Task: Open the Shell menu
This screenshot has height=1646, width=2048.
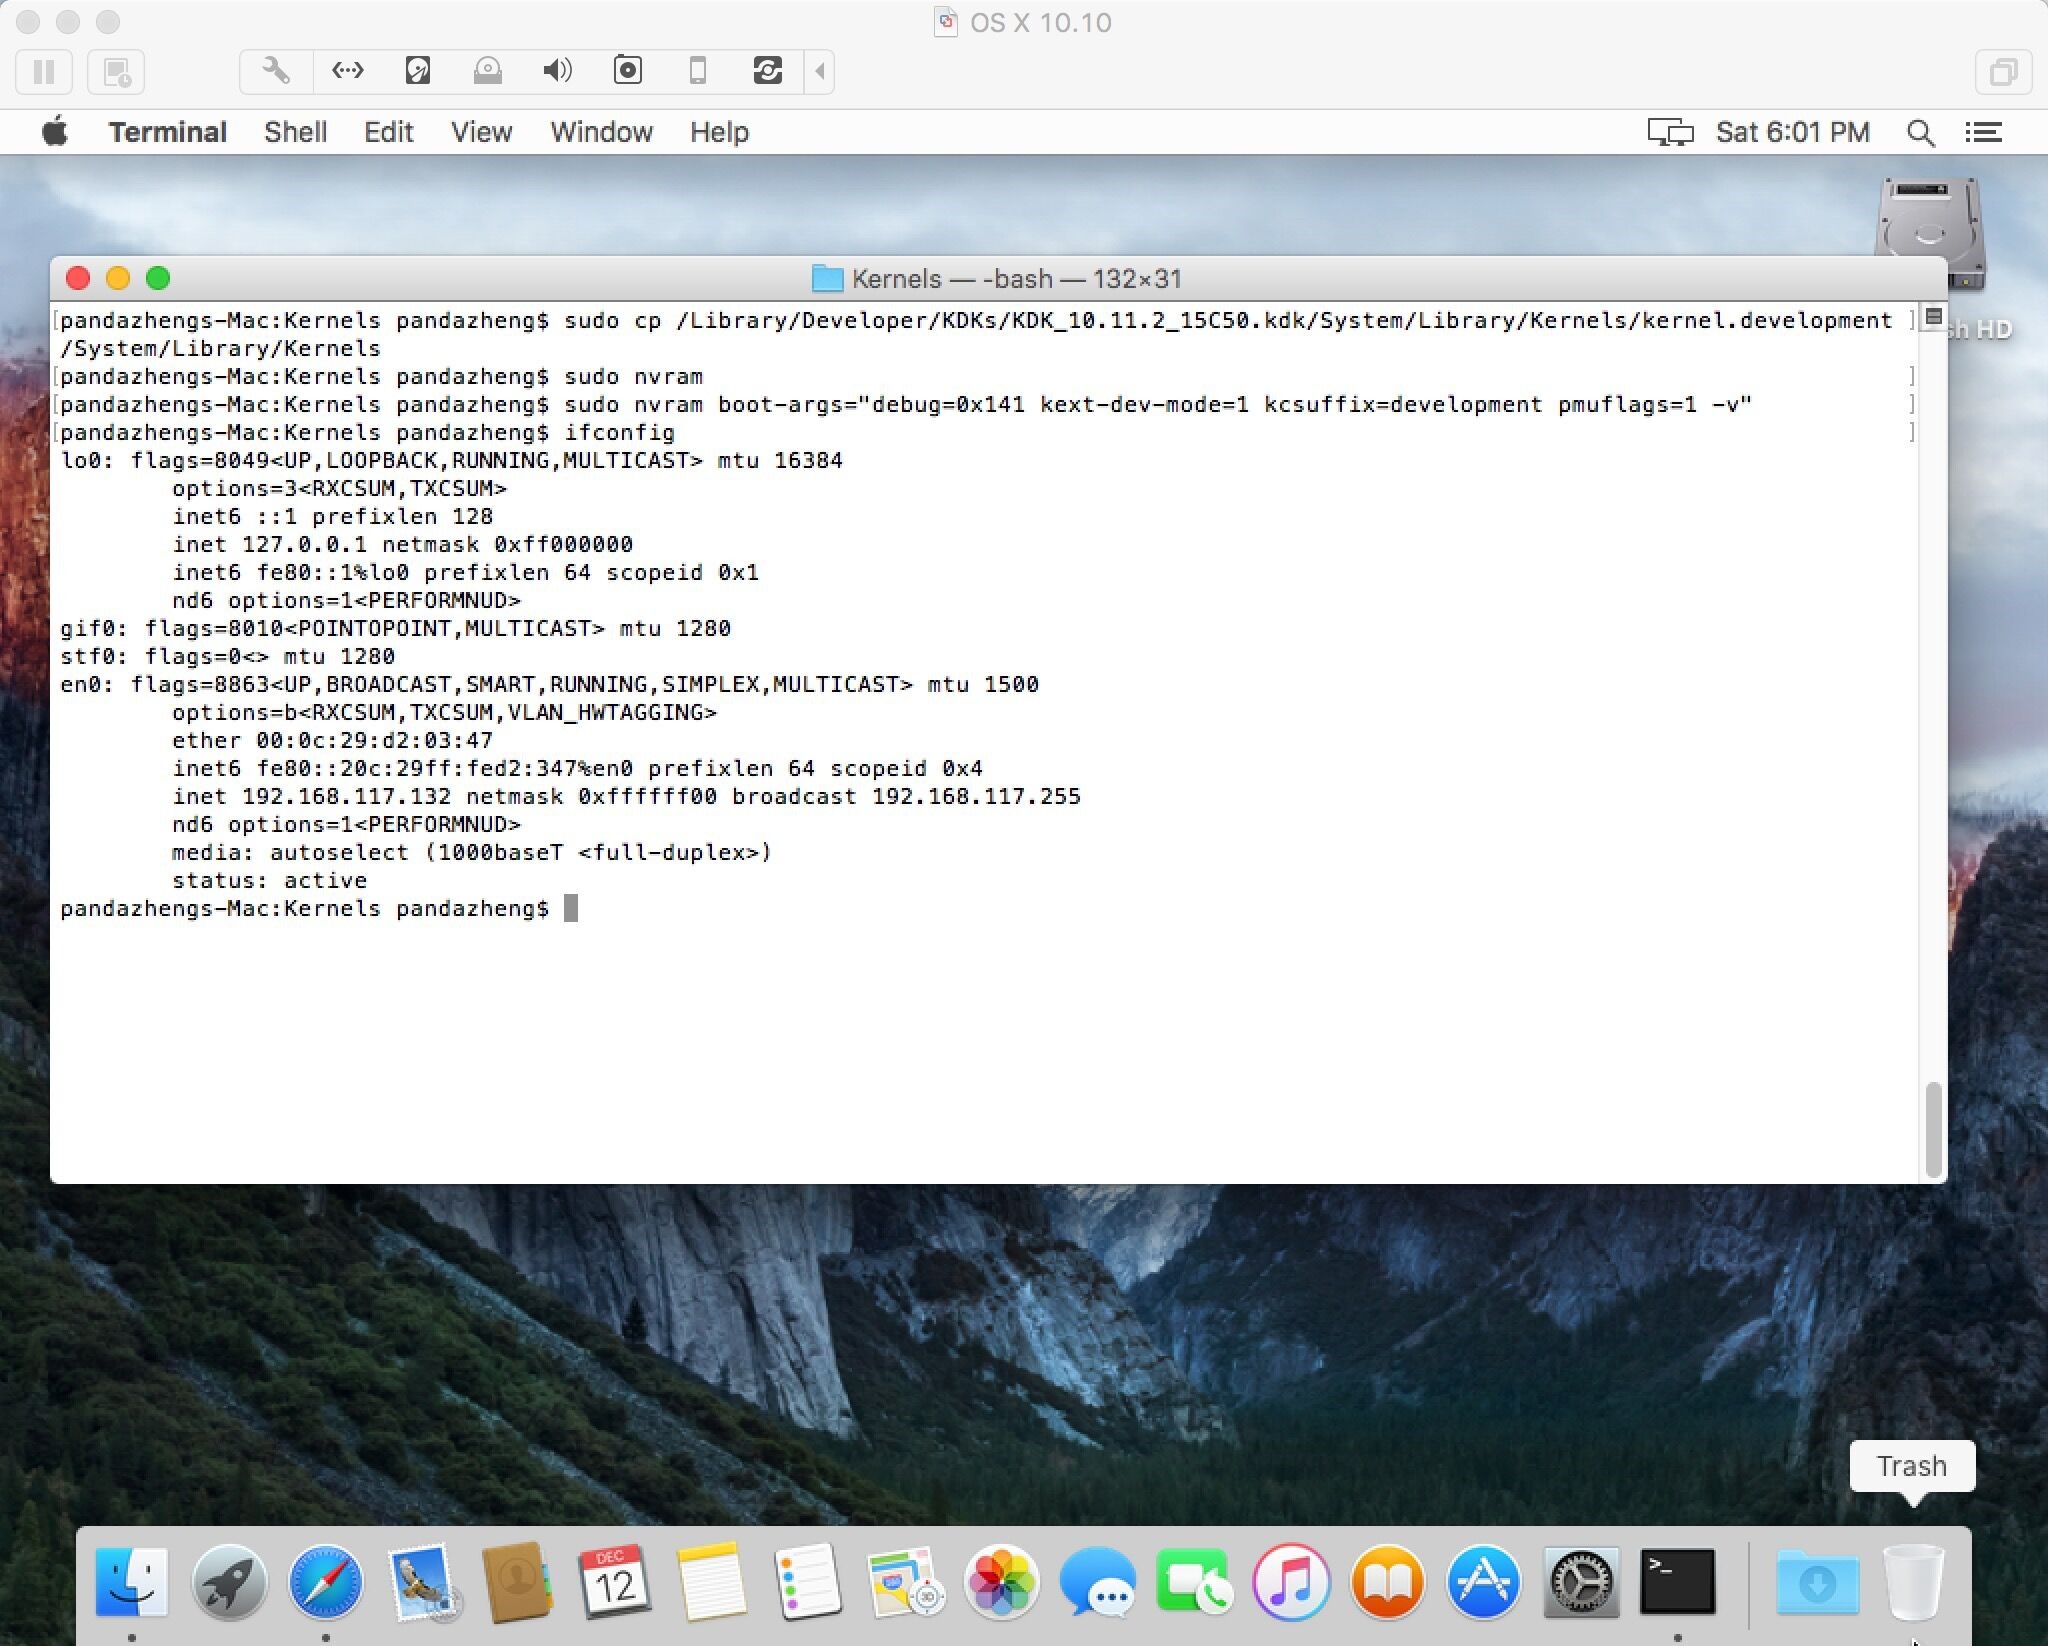Action: coord(295,132)
